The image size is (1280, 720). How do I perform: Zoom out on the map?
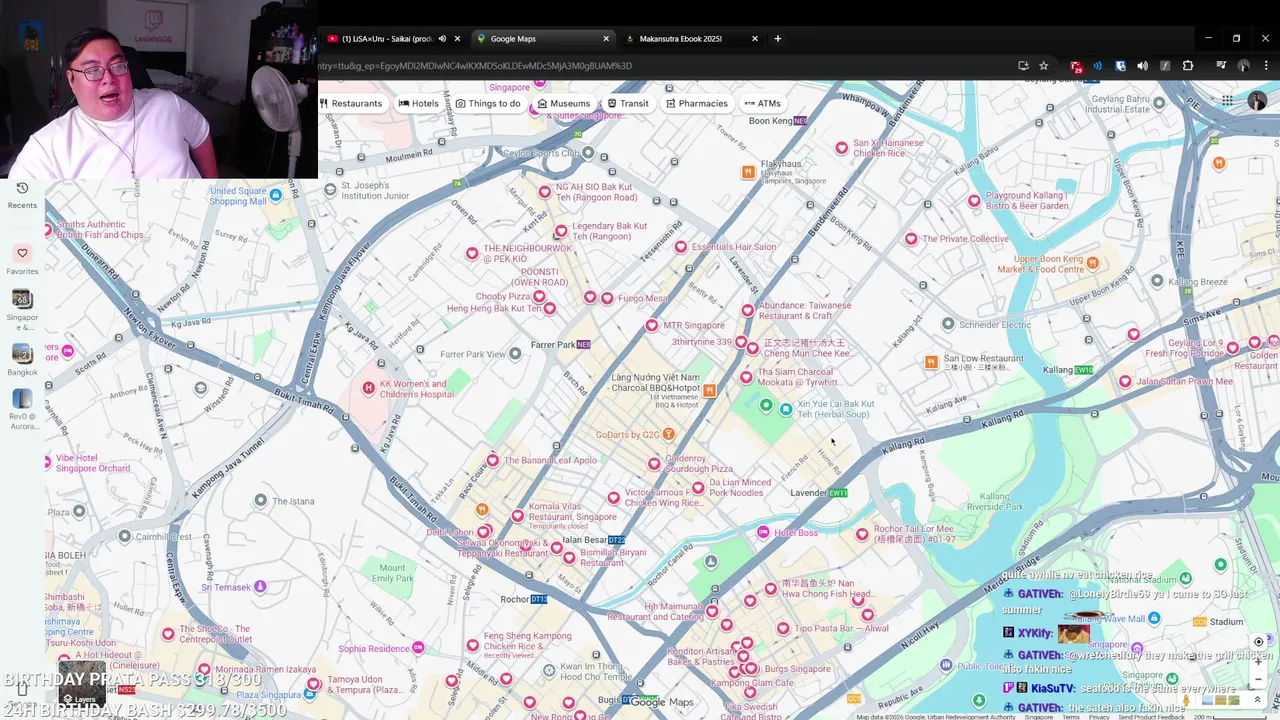(1258, 679)
